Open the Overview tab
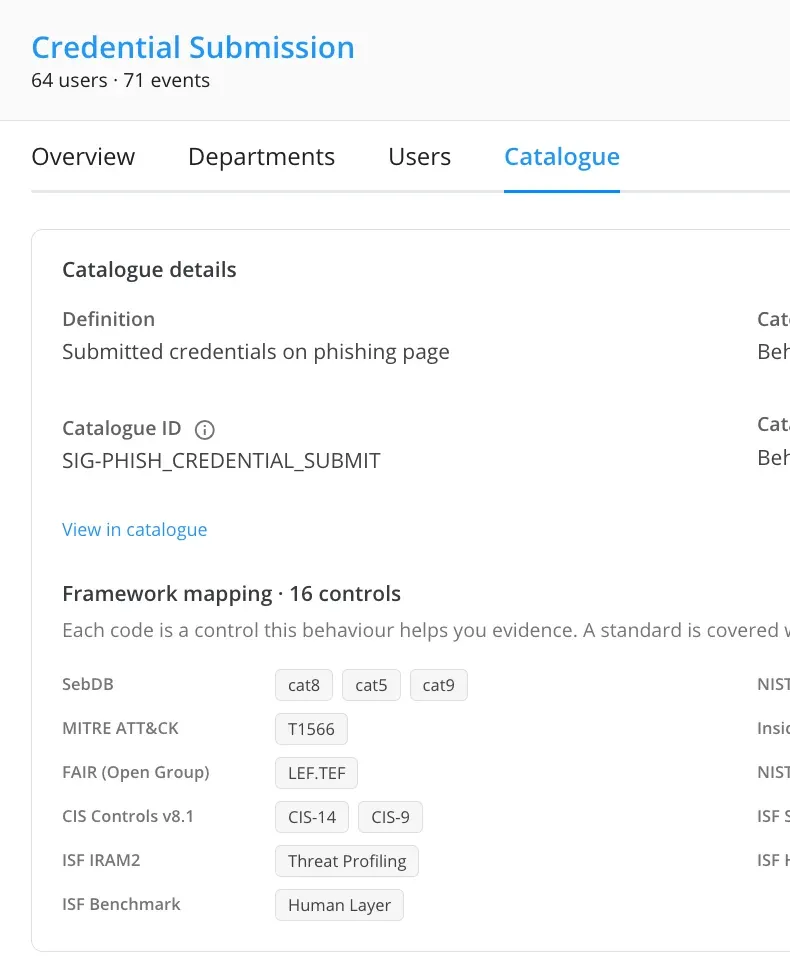Image resolution: width=790 pixels, height=958 pixels. point(83,157)
